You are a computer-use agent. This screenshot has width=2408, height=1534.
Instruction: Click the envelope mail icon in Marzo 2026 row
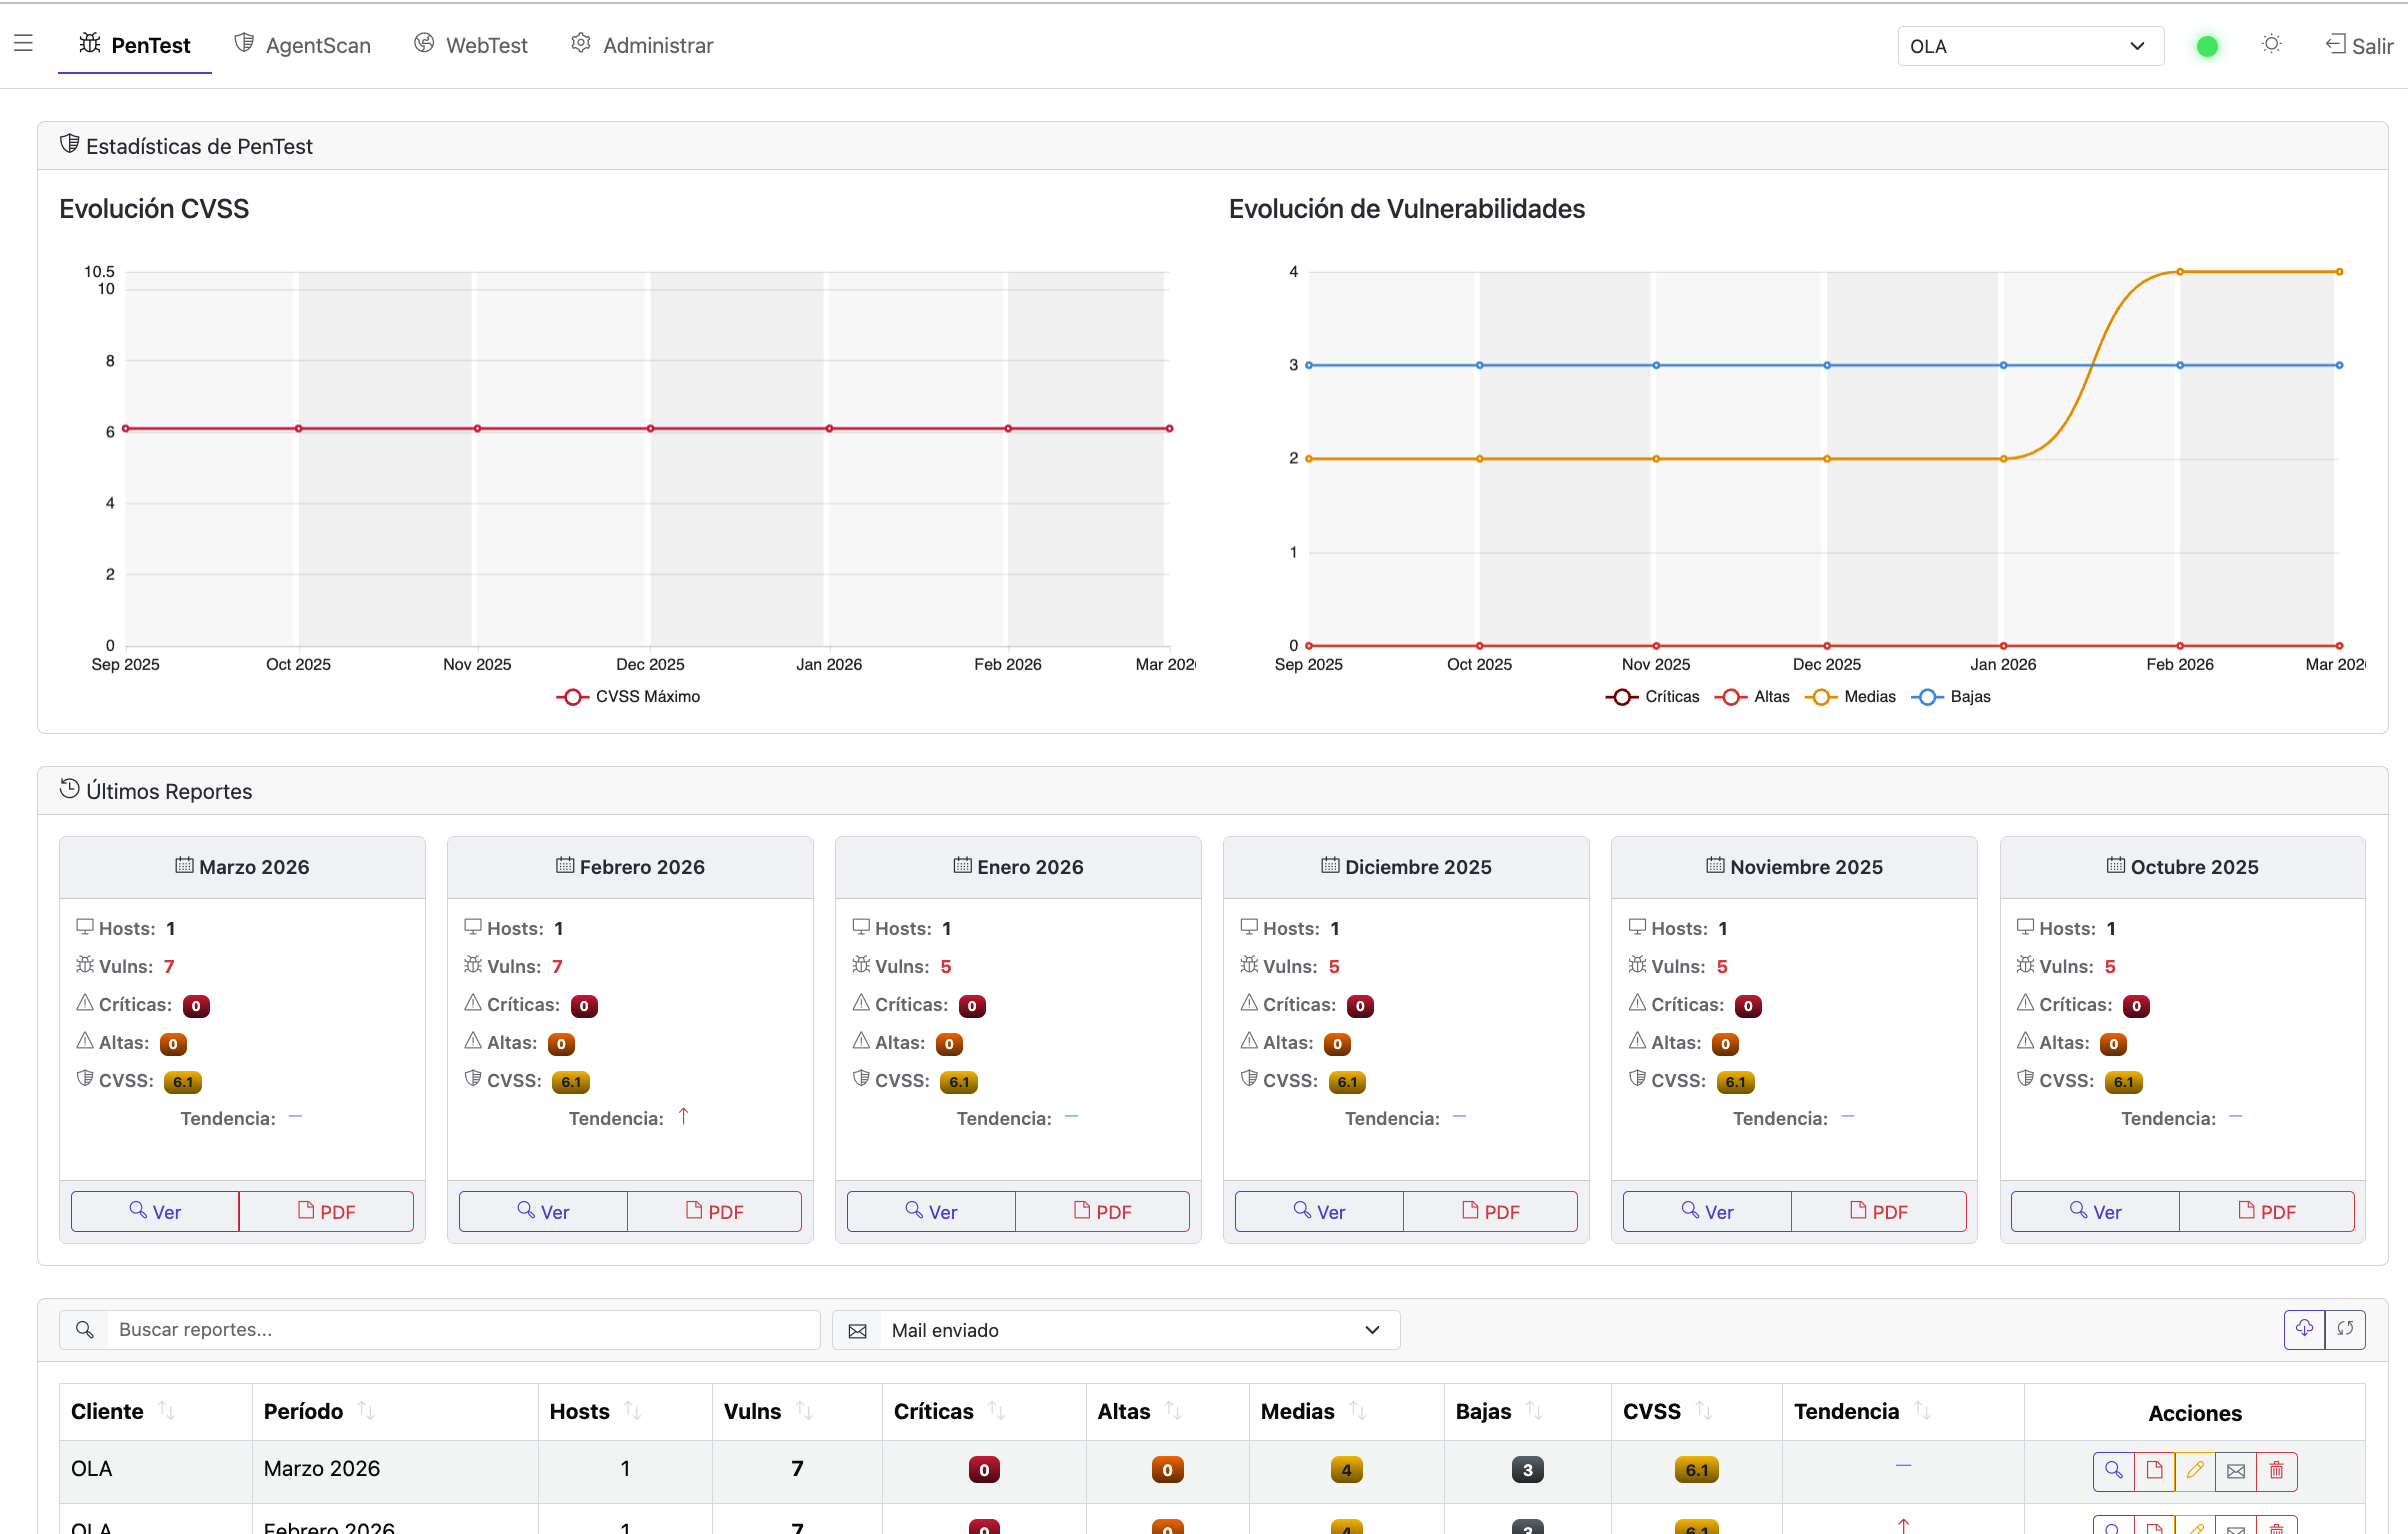2236,1470
